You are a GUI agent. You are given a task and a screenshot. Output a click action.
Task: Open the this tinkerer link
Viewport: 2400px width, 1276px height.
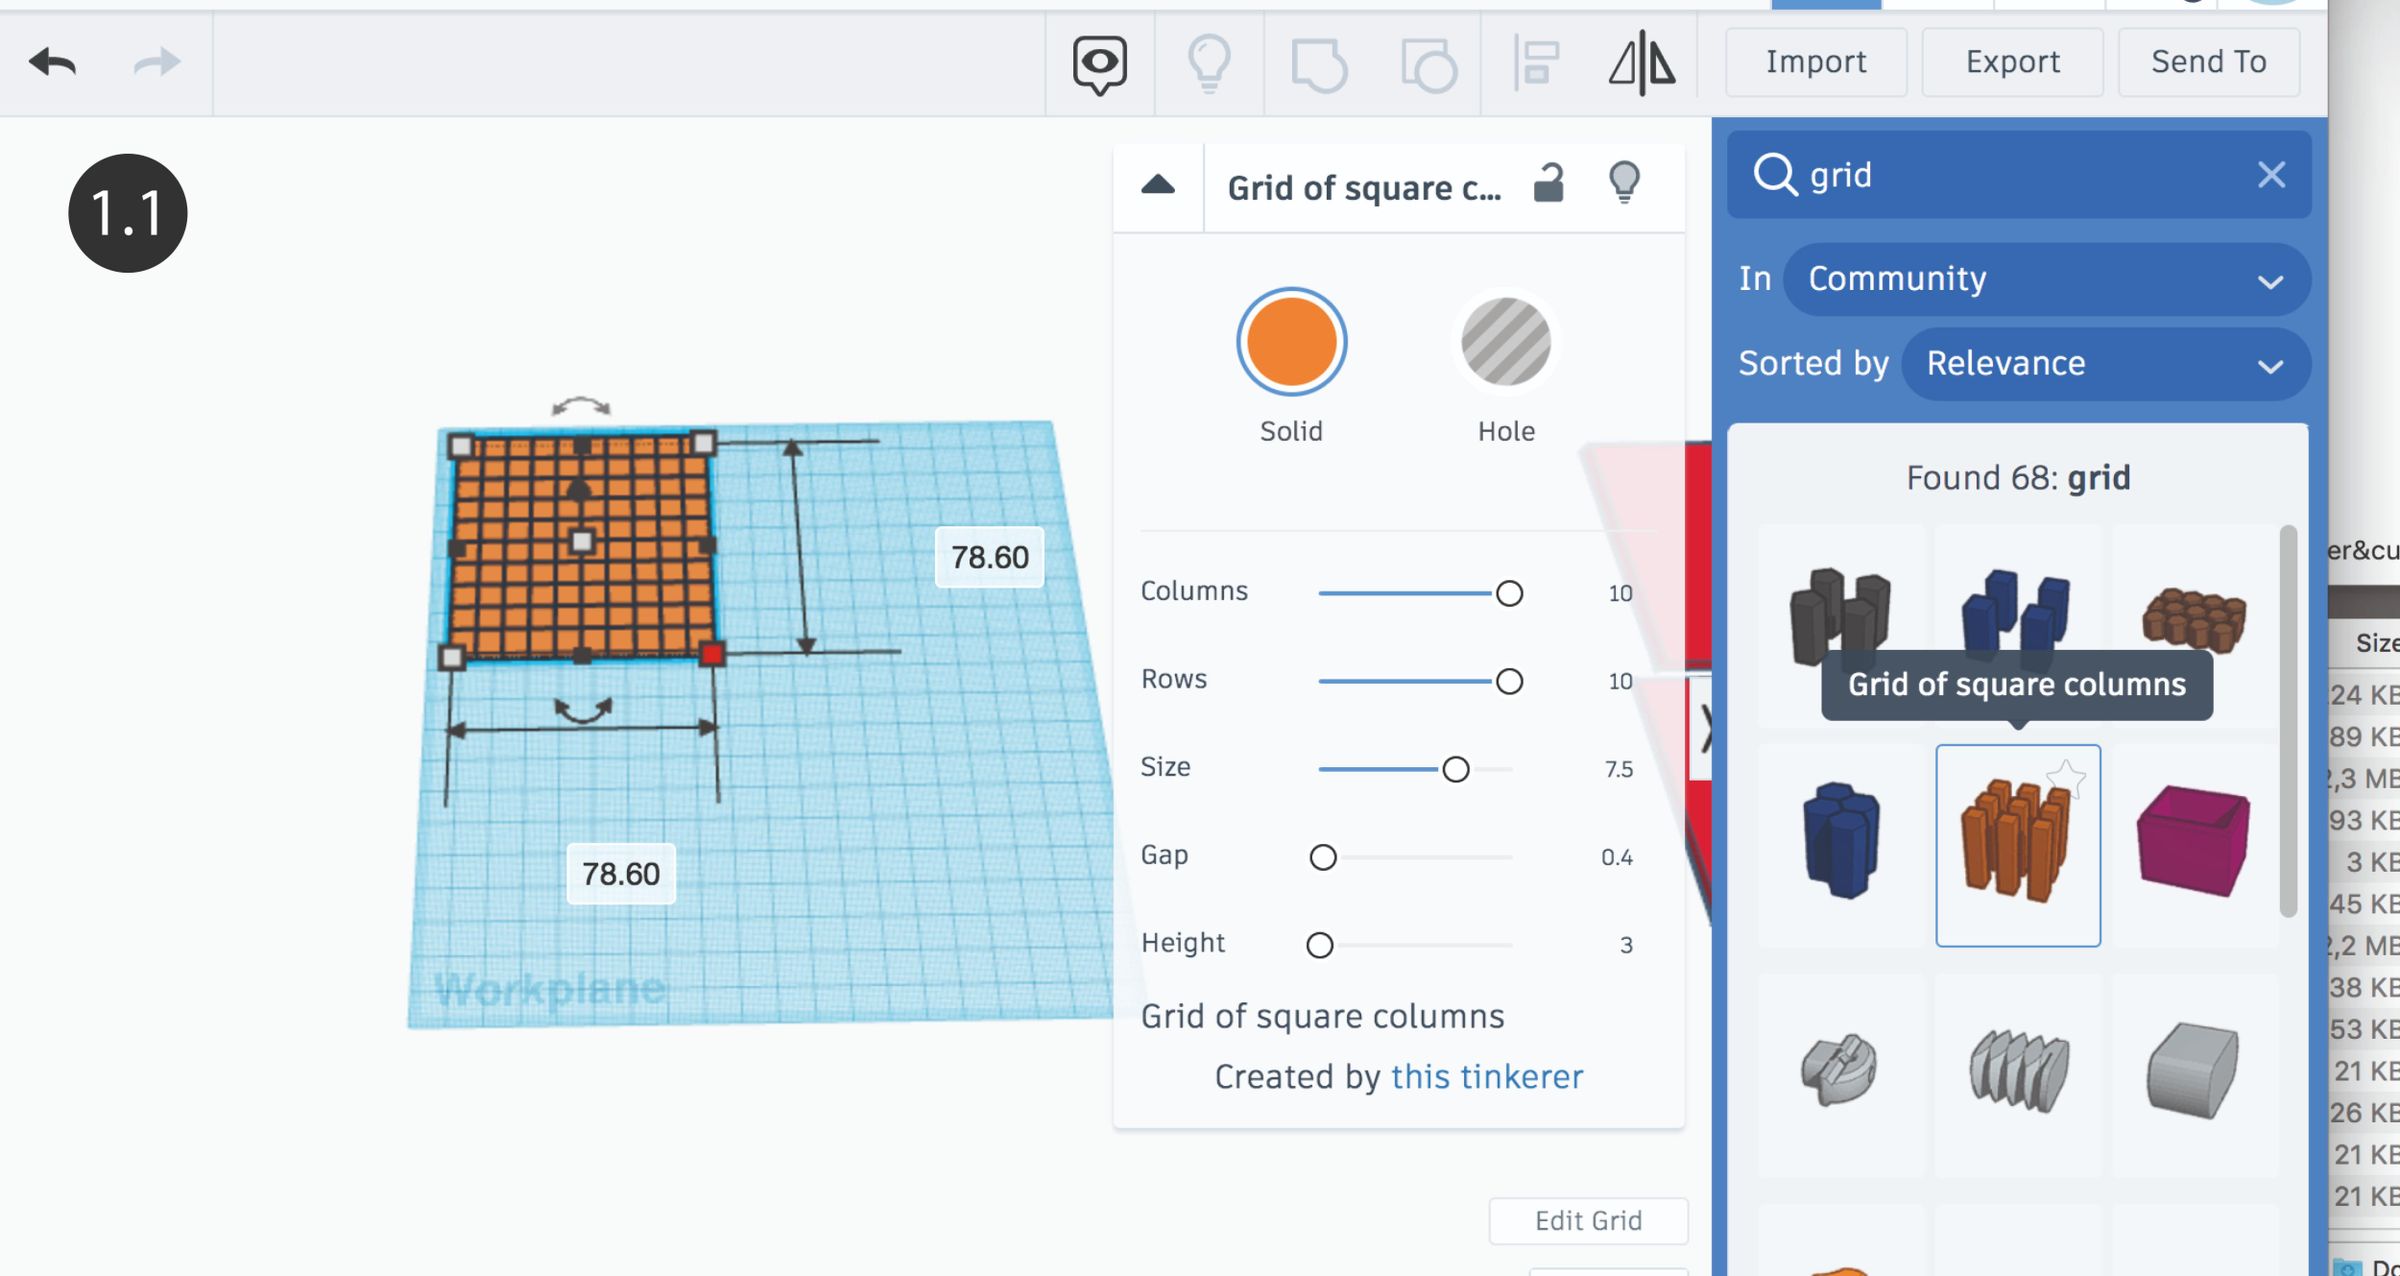coord(1487,1077)
